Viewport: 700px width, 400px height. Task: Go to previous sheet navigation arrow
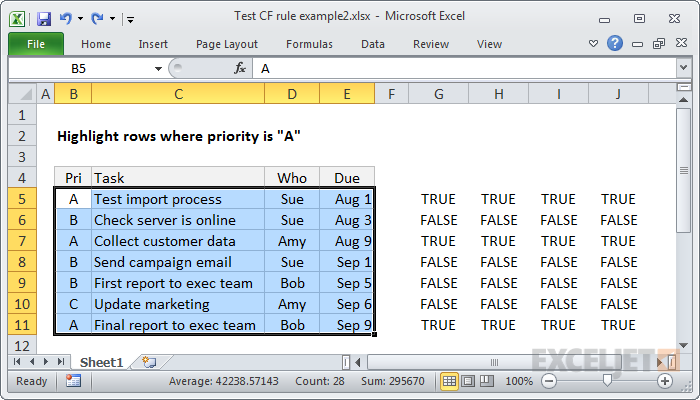pyautogui.click(x=32, y=362)
